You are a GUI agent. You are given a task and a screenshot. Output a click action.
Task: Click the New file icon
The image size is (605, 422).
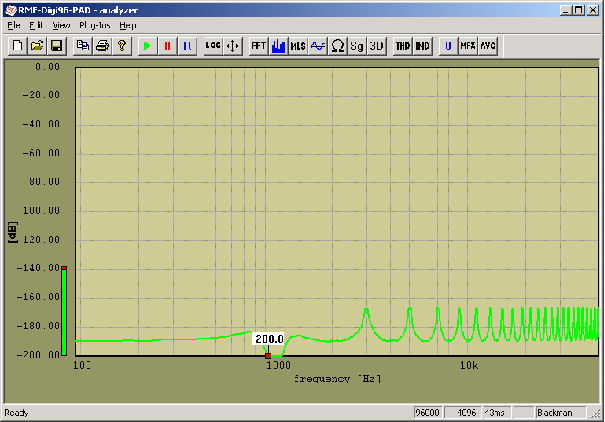[17, 46]
